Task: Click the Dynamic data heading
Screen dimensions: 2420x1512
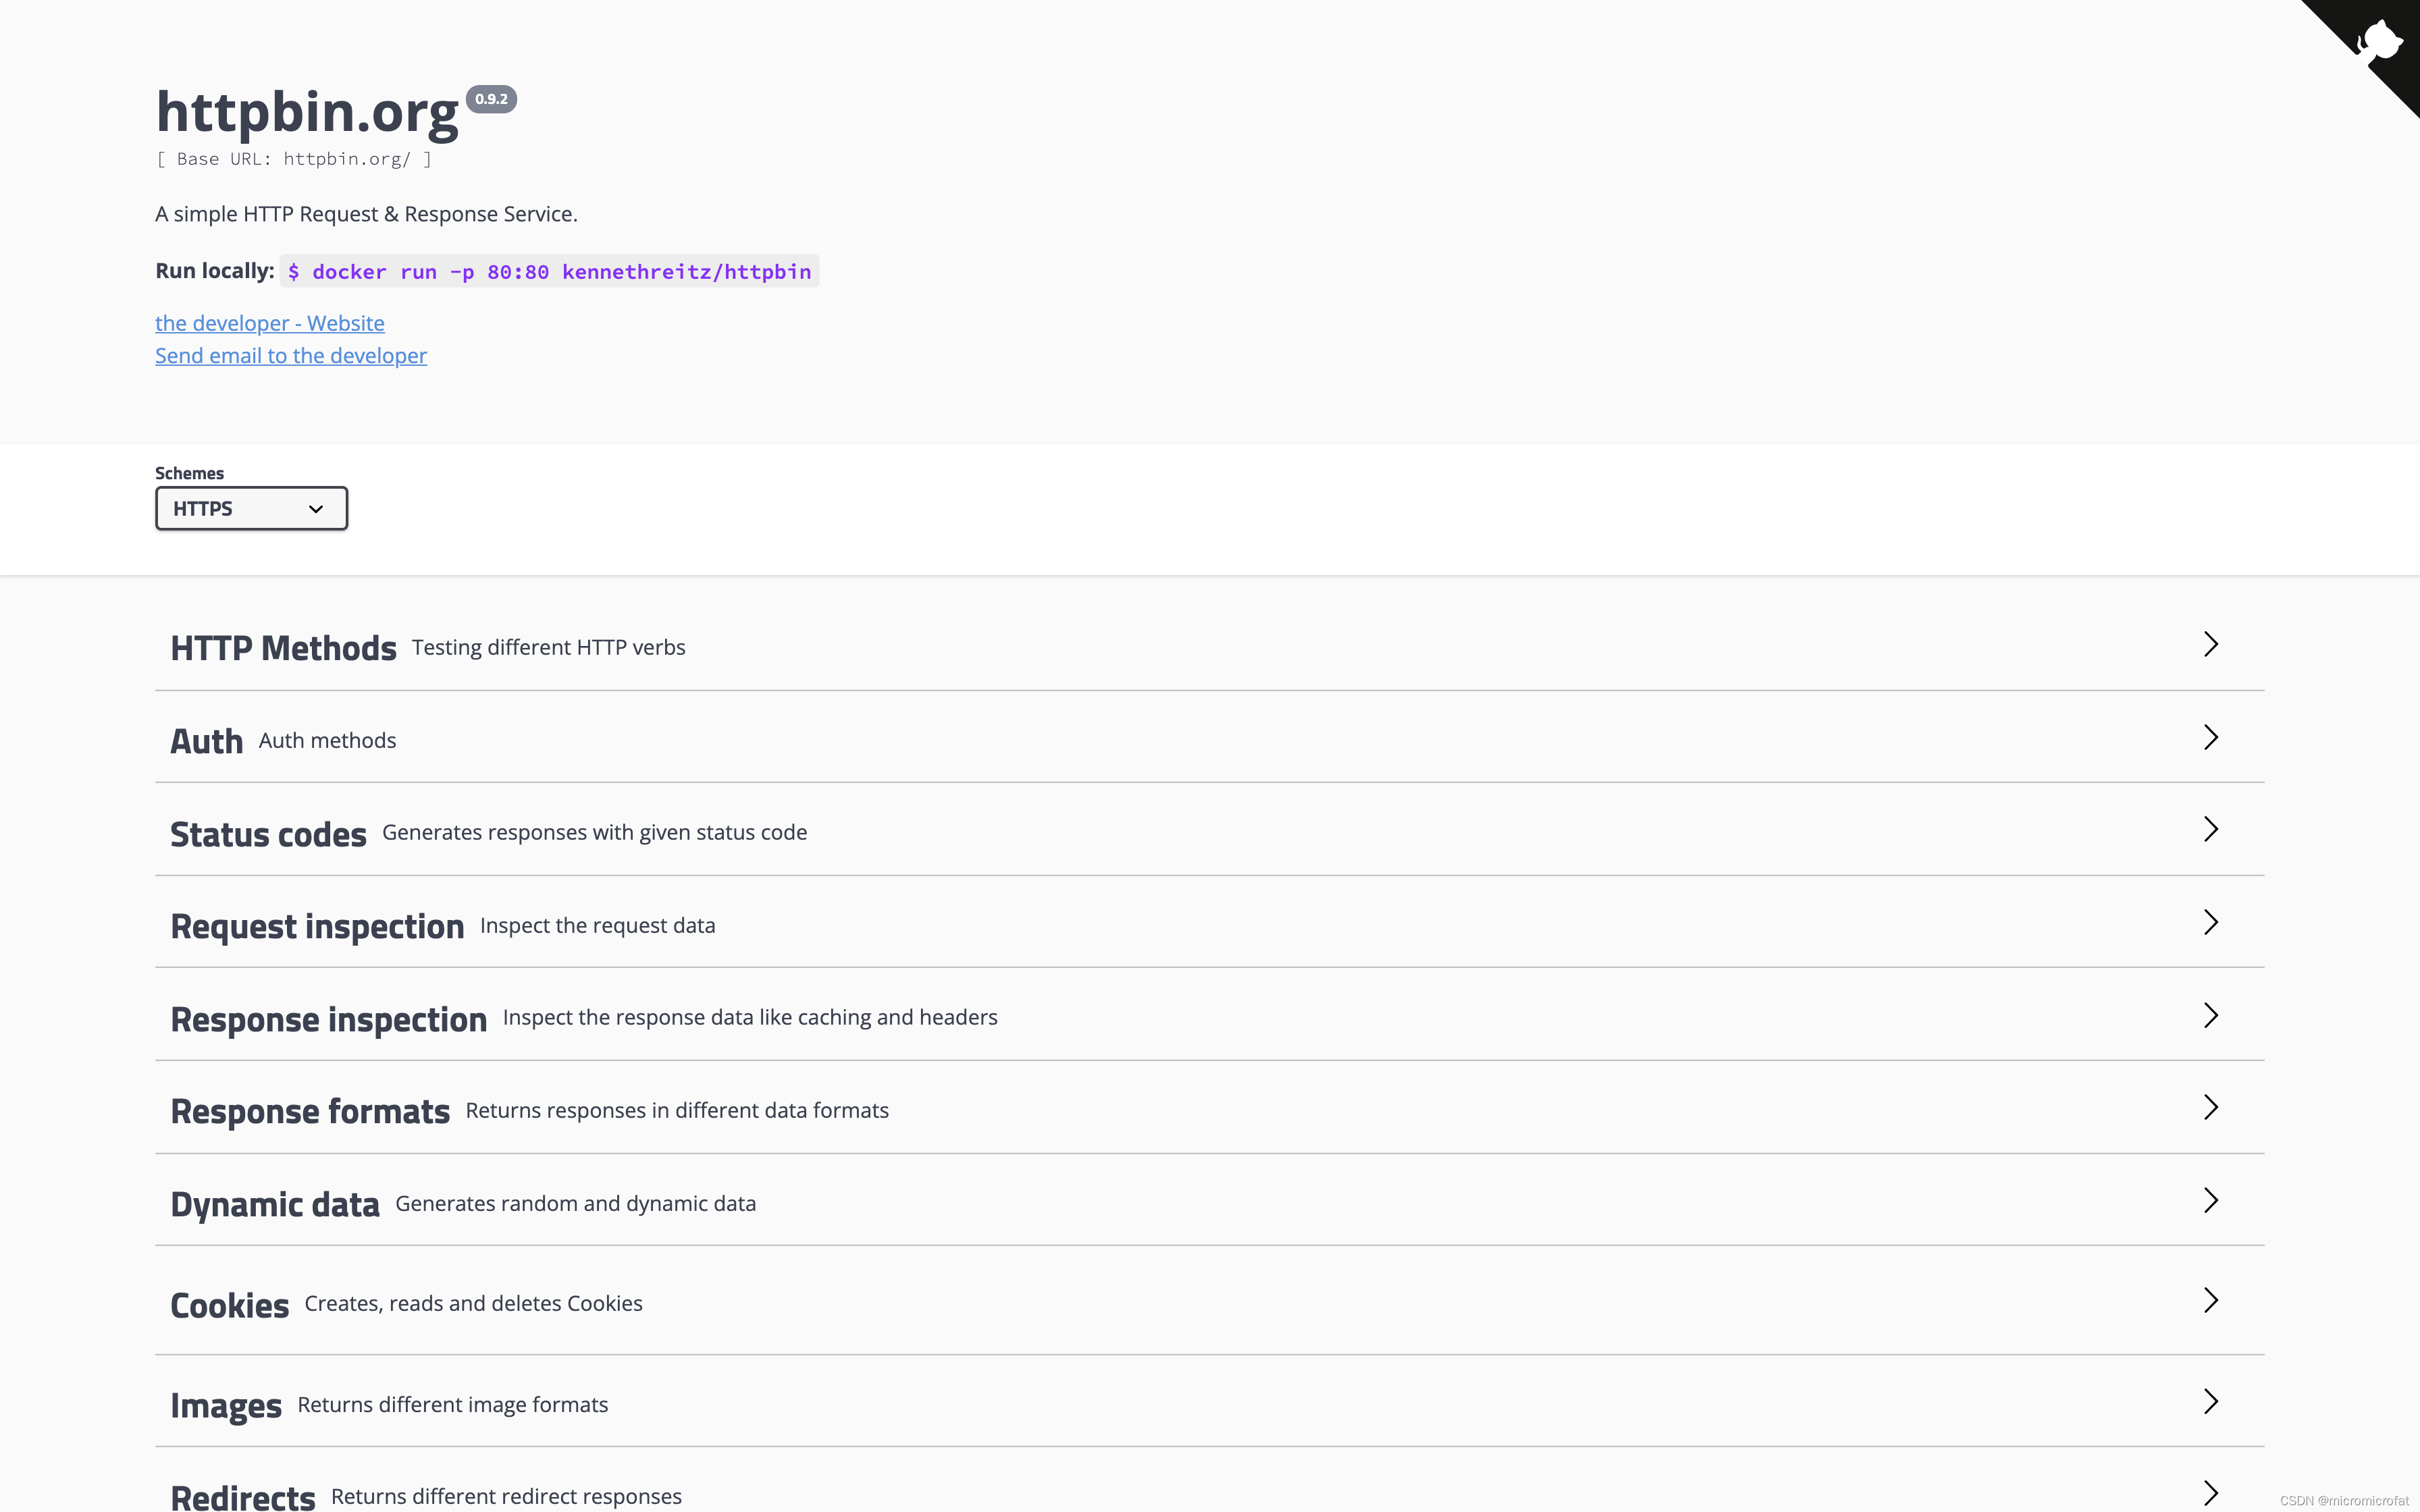Action: pyautogui.click(x=275, y=1205)
